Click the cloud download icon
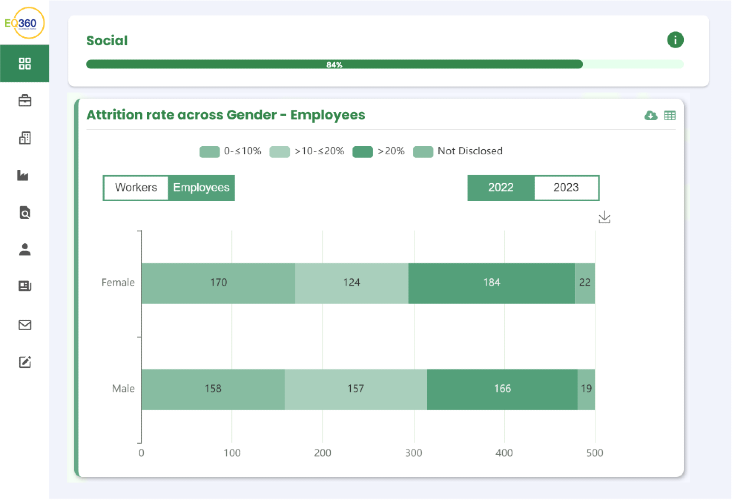Viewport: 732px width, 500px height. click(x=651, y=115)
